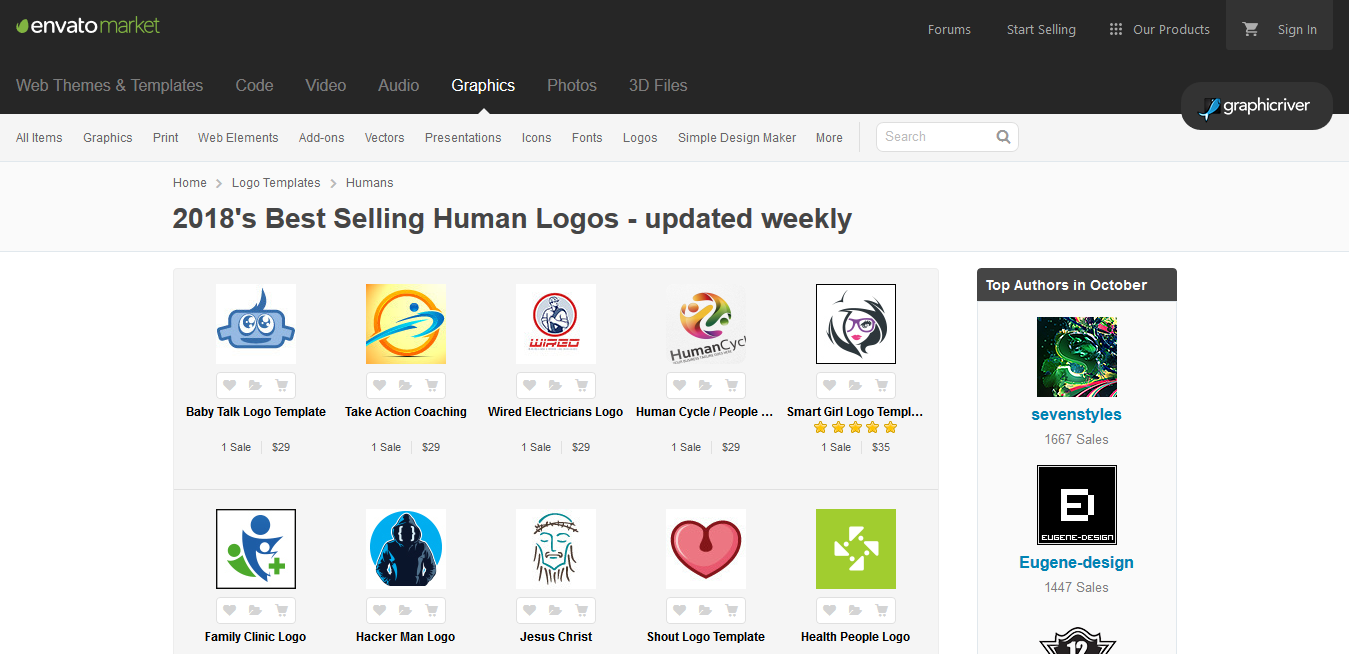This screenshot has width=1349, height=654.
Task: Add Smart Girl Logo to collection
Action: click(856, 386)
